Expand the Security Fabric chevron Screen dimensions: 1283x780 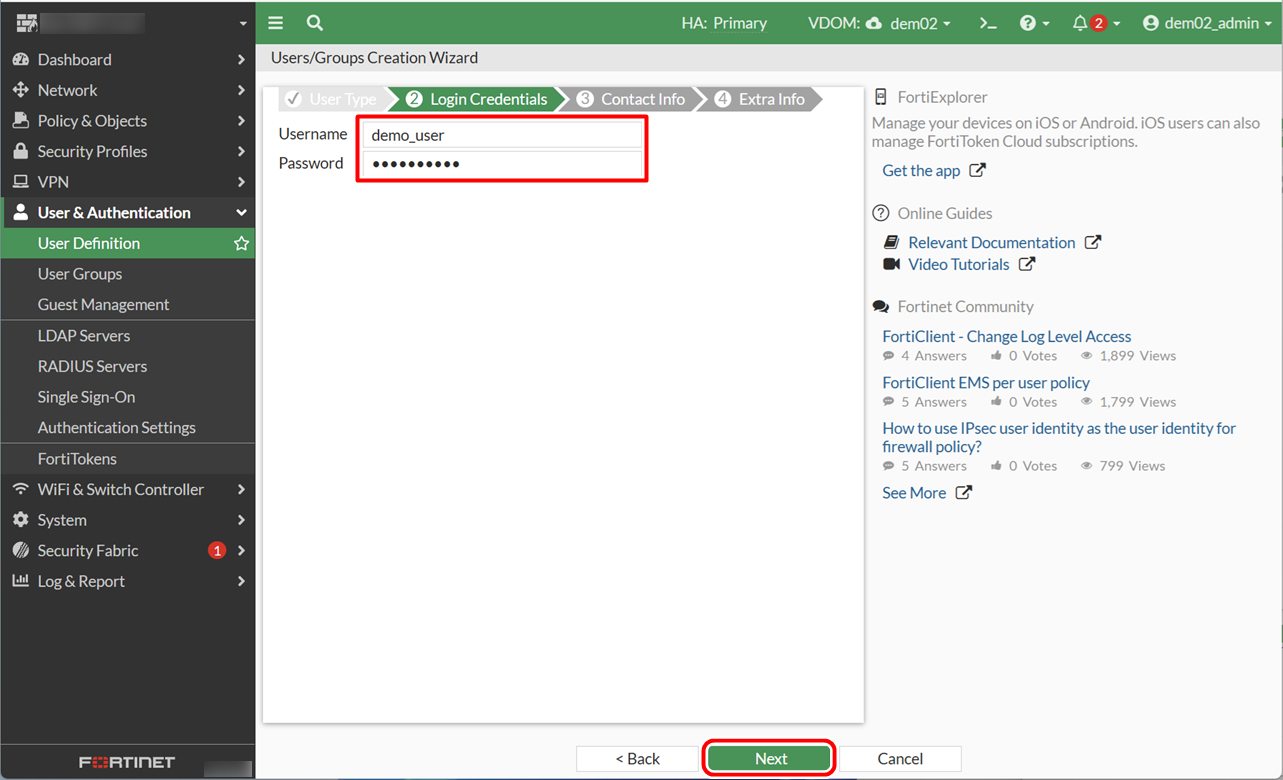pyautogui.click(x=241, y=551)
